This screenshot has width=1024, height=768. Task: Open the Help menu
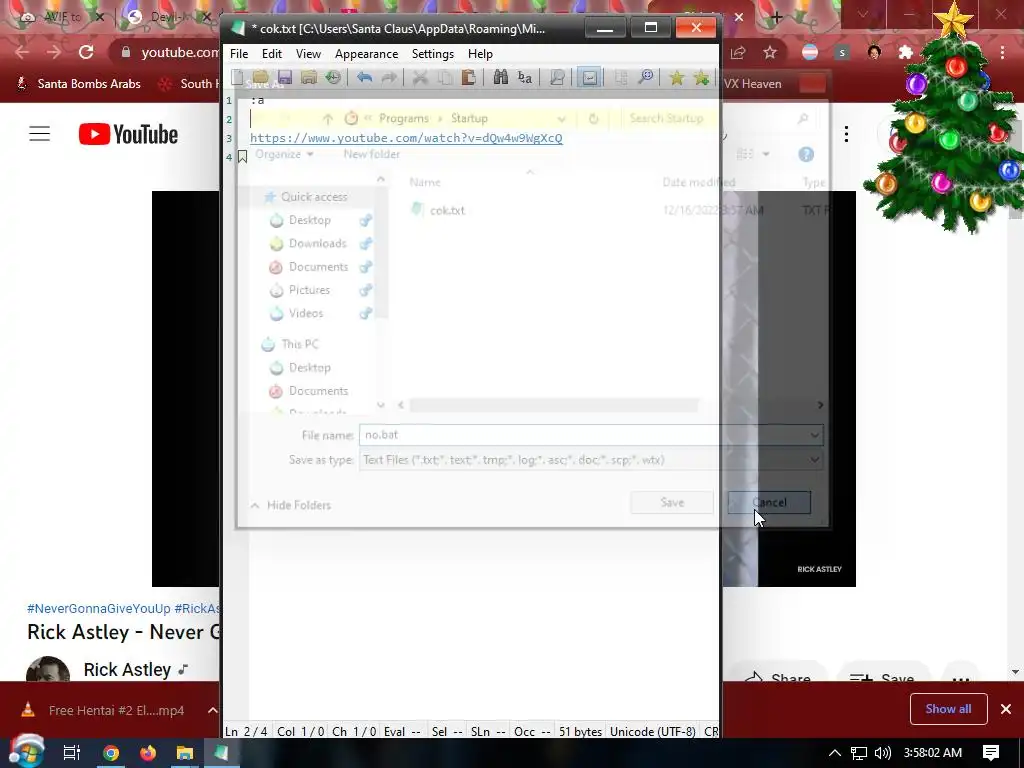(x=480, y=54)
